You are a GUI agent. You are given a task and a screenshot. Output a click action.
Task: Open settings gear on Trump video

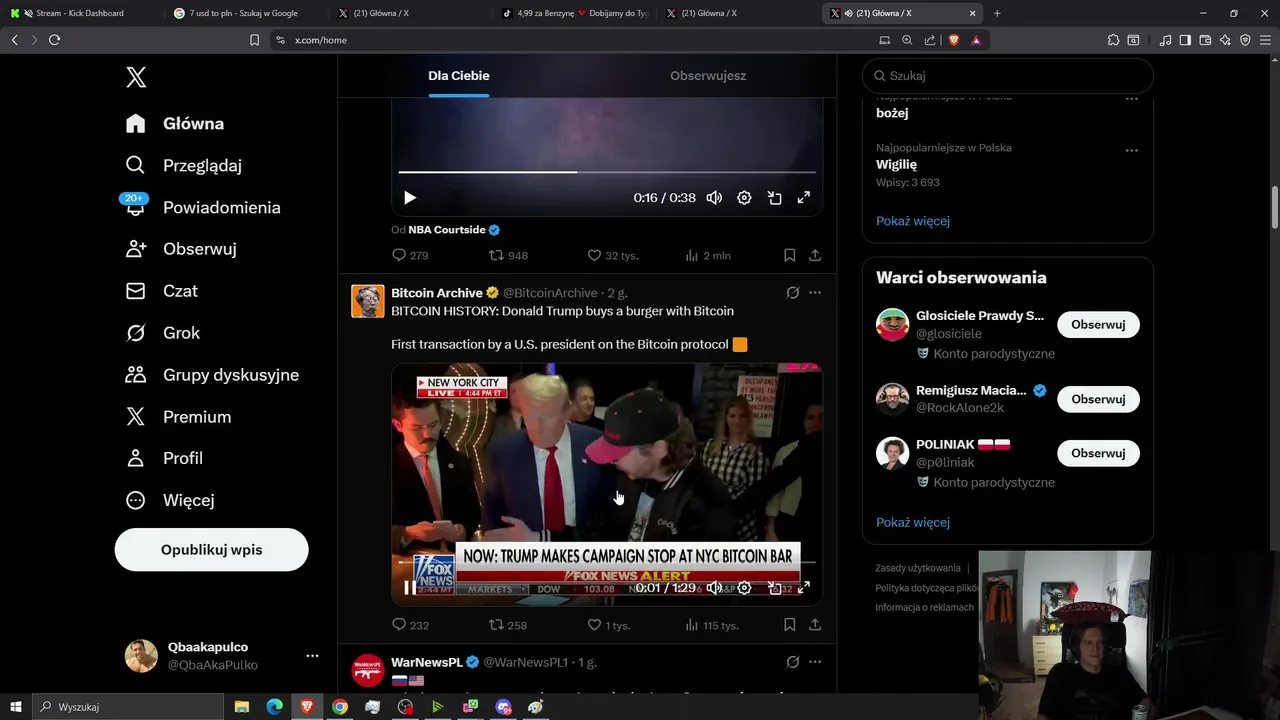click(744, 588)
